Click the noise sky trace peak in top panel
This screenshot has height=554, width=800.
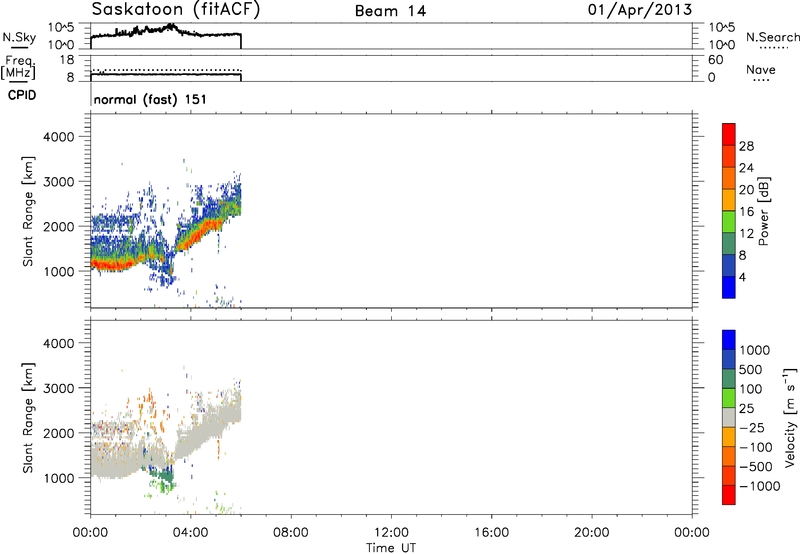pyautogui.click(x=171, y=26)
